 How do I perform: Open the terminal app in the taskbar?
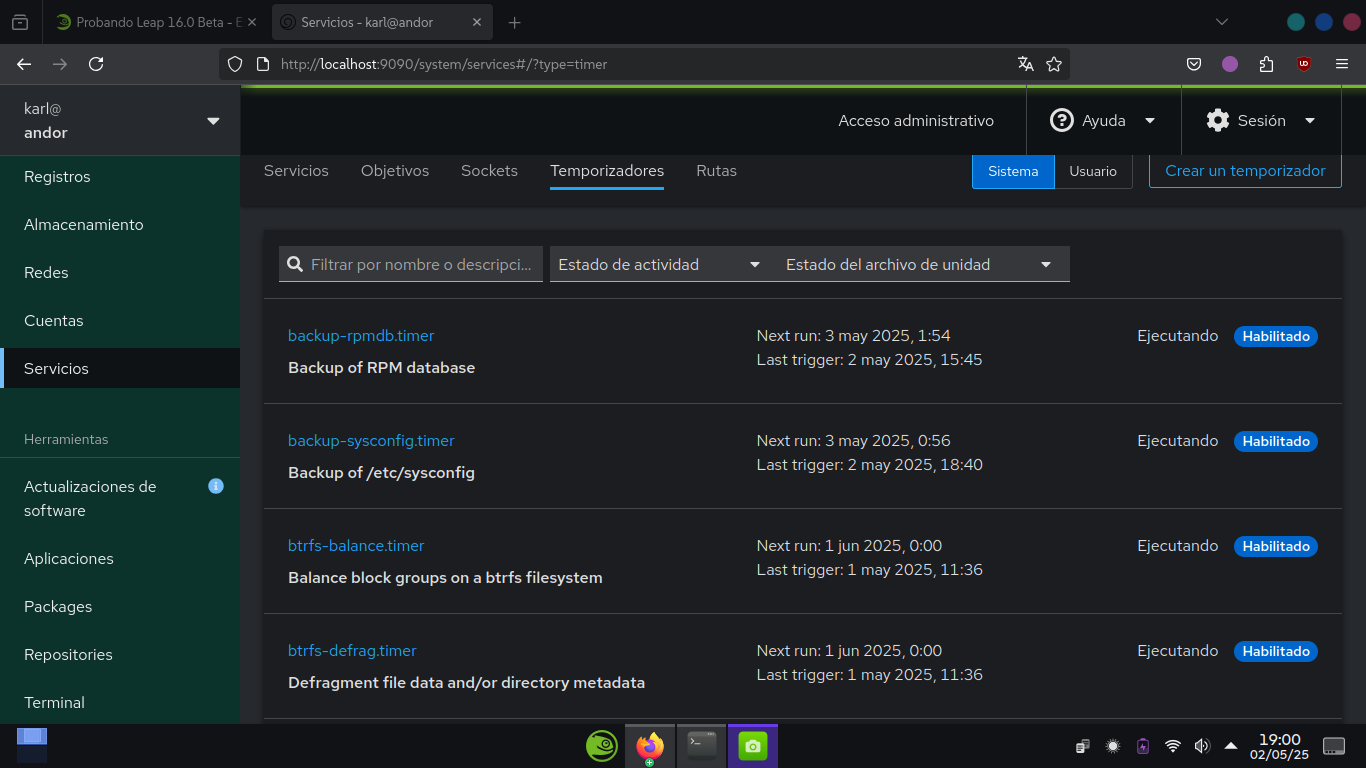(x=702, y=745)
